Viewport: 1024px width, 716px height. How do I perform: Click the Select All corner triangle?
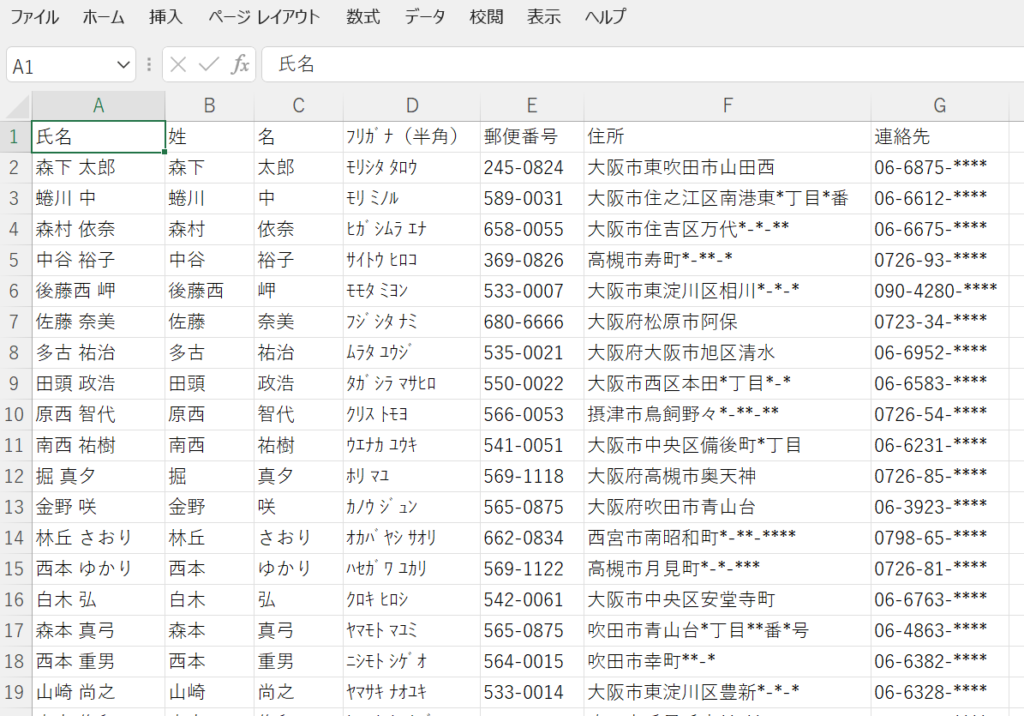(x=16, y=106)
